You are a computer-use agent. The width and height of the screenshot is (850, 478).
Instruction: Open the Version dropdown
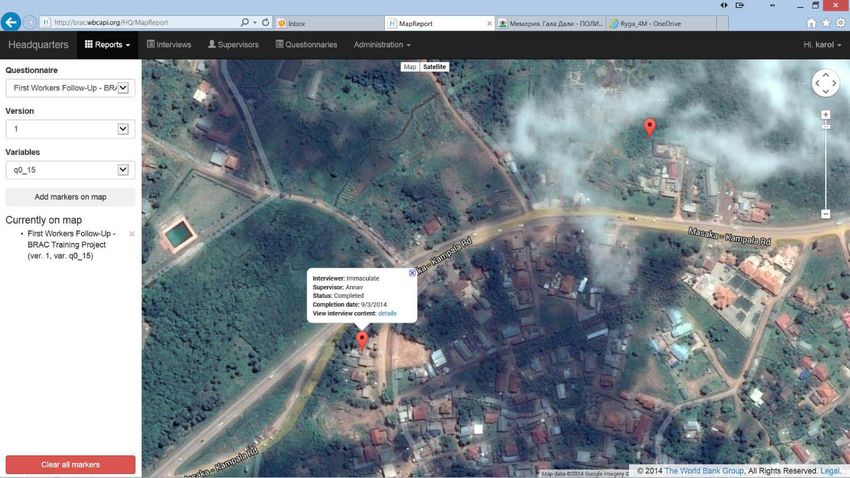coord(70,129)
